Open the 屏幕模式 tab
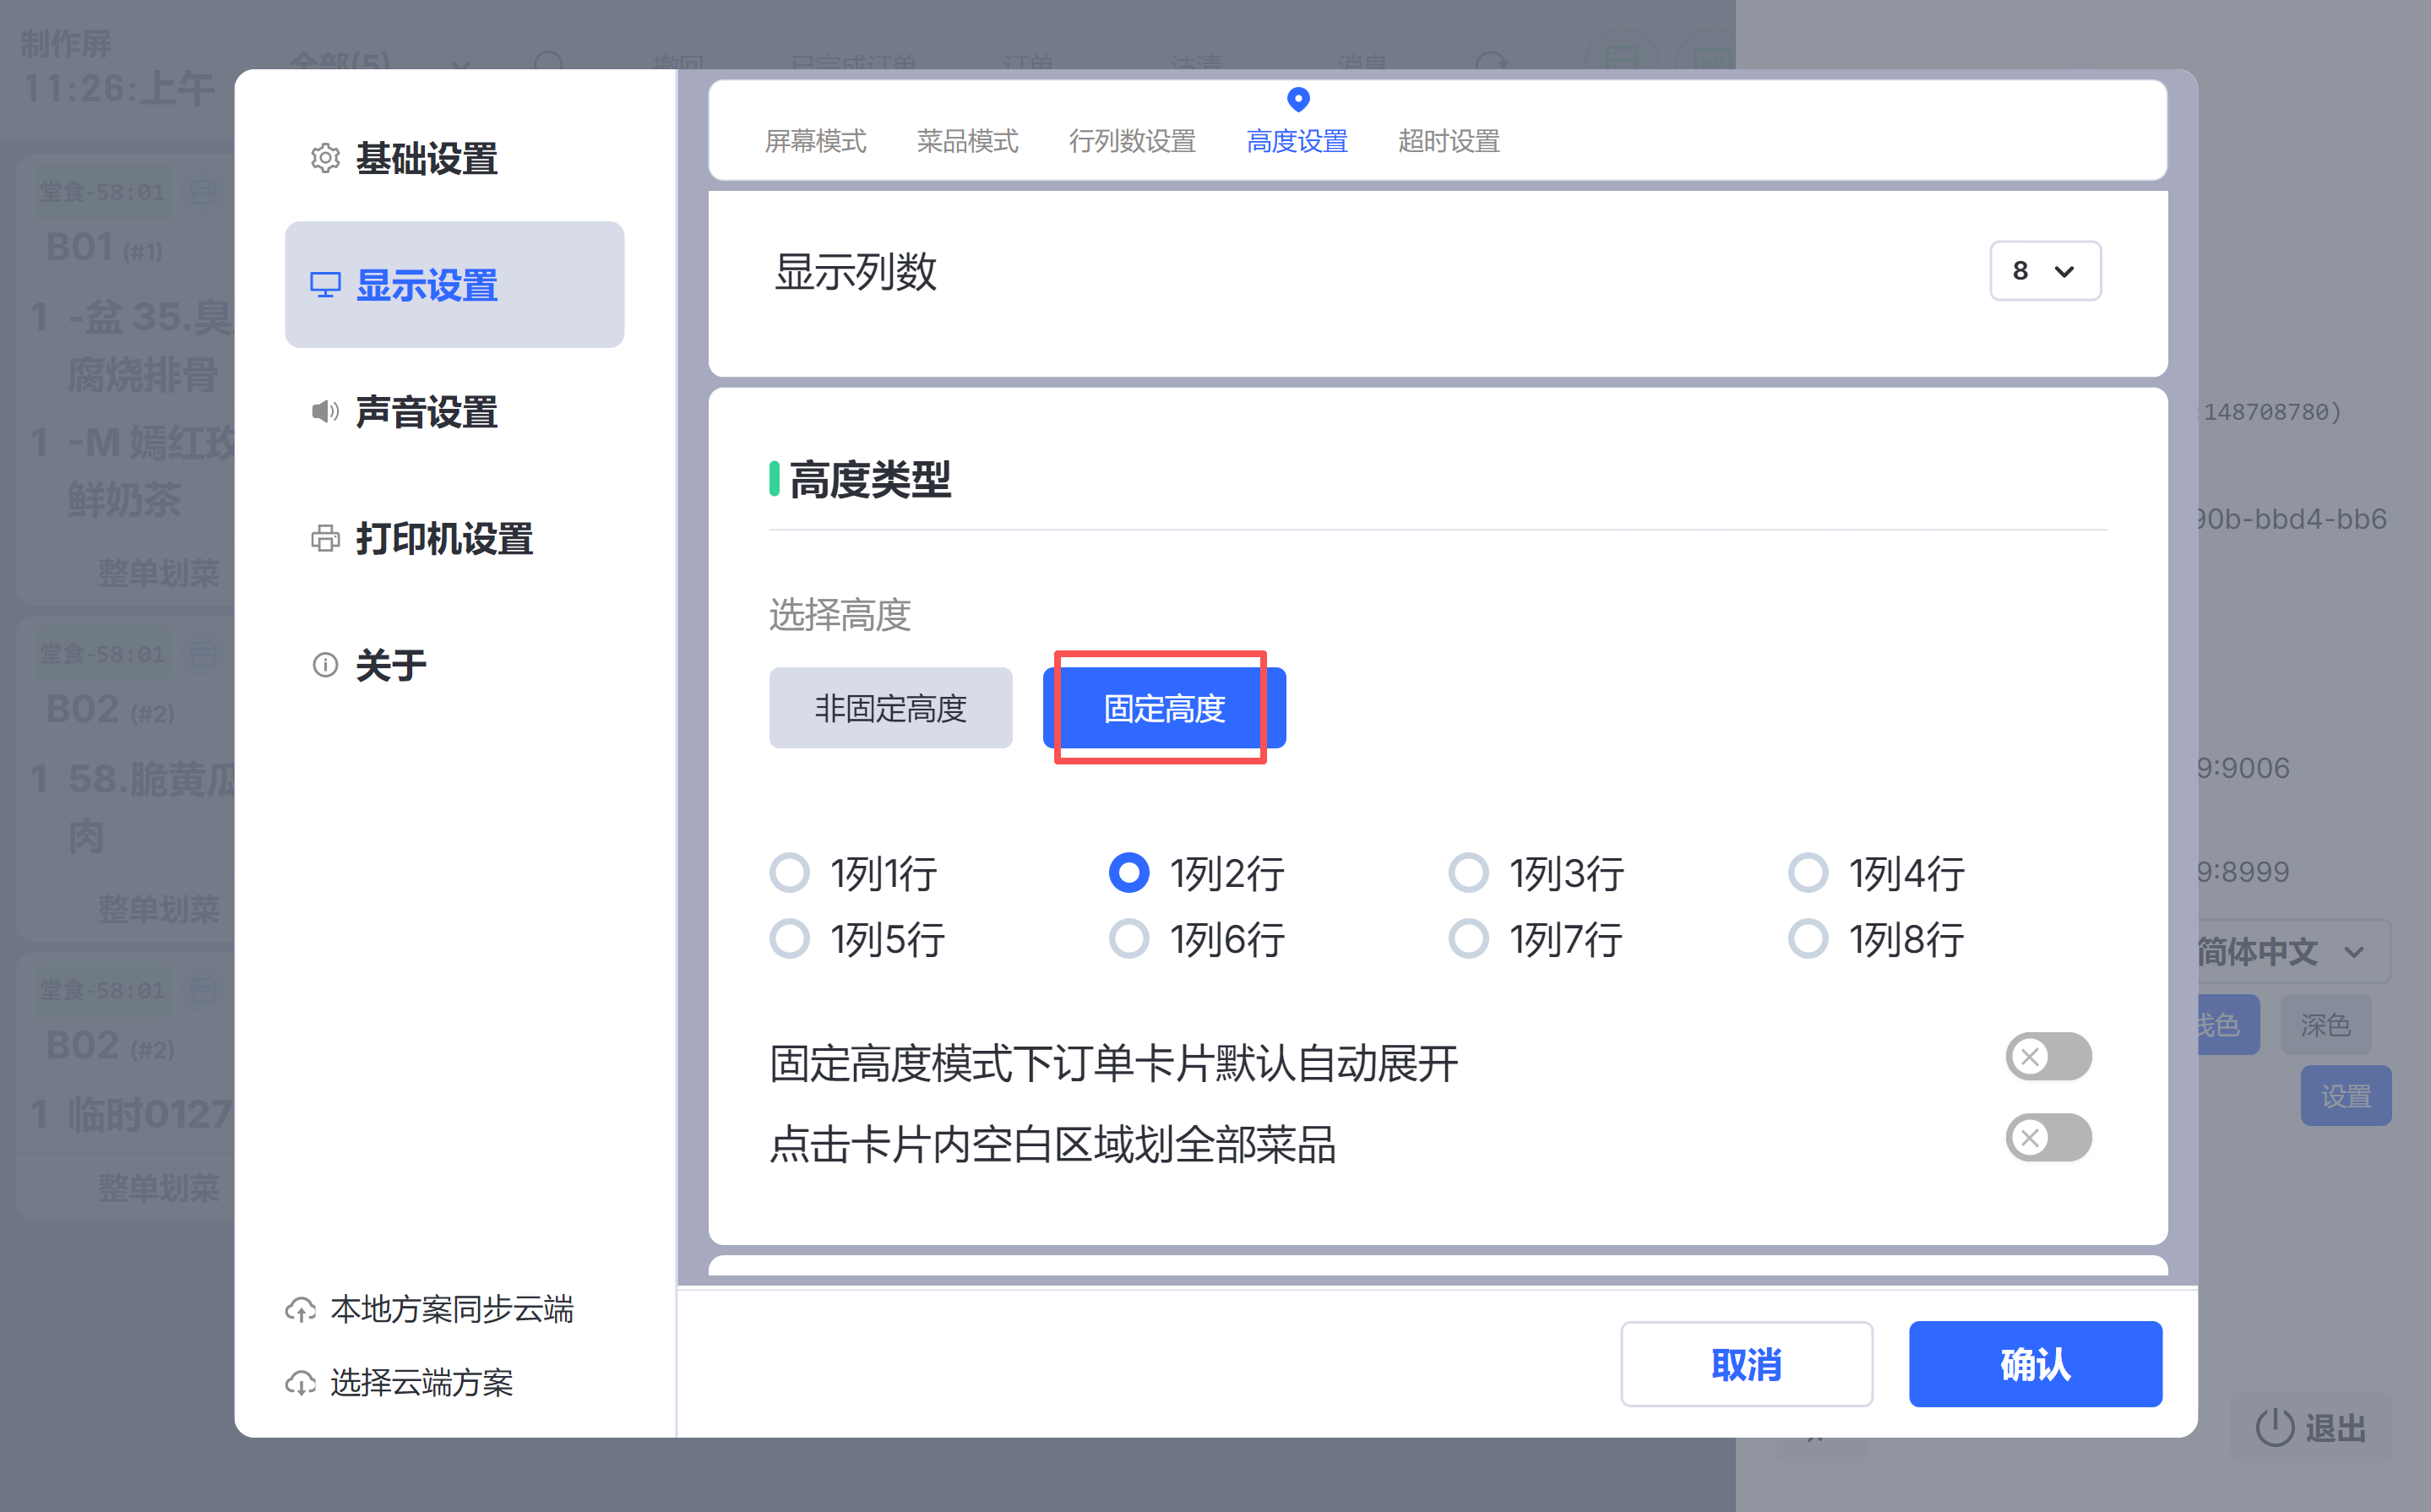Viewport: 2431px width, 1512px height. click(x=815, y=141)
